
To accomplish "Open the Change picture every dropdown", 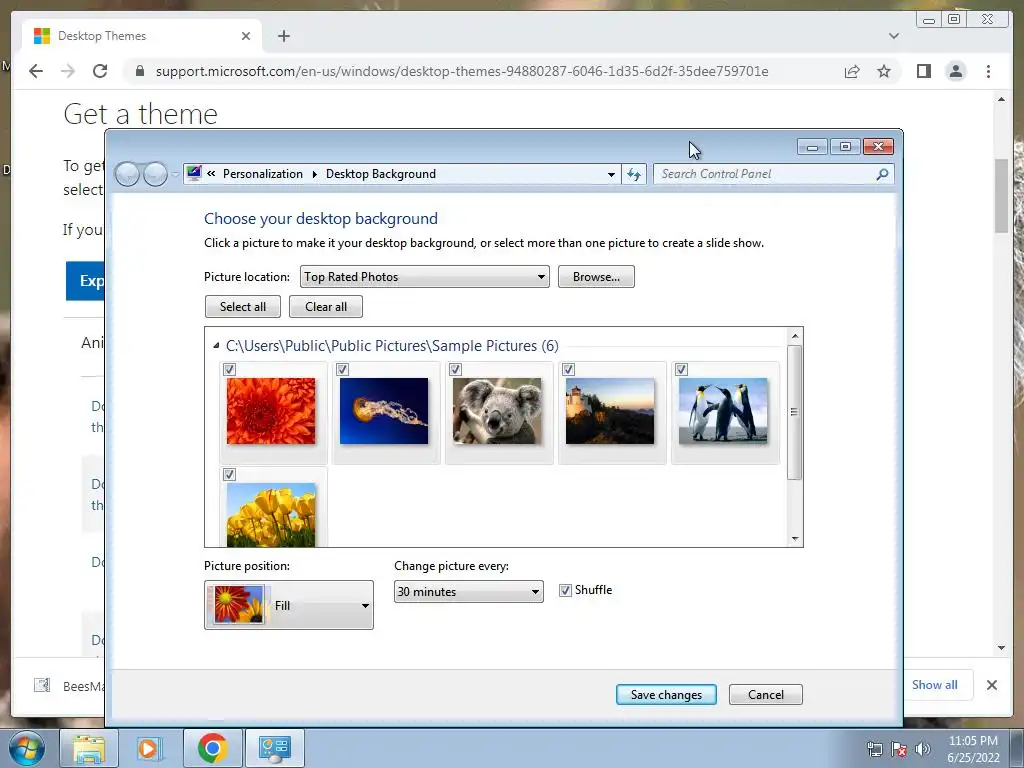I will (x=468, y=592).
